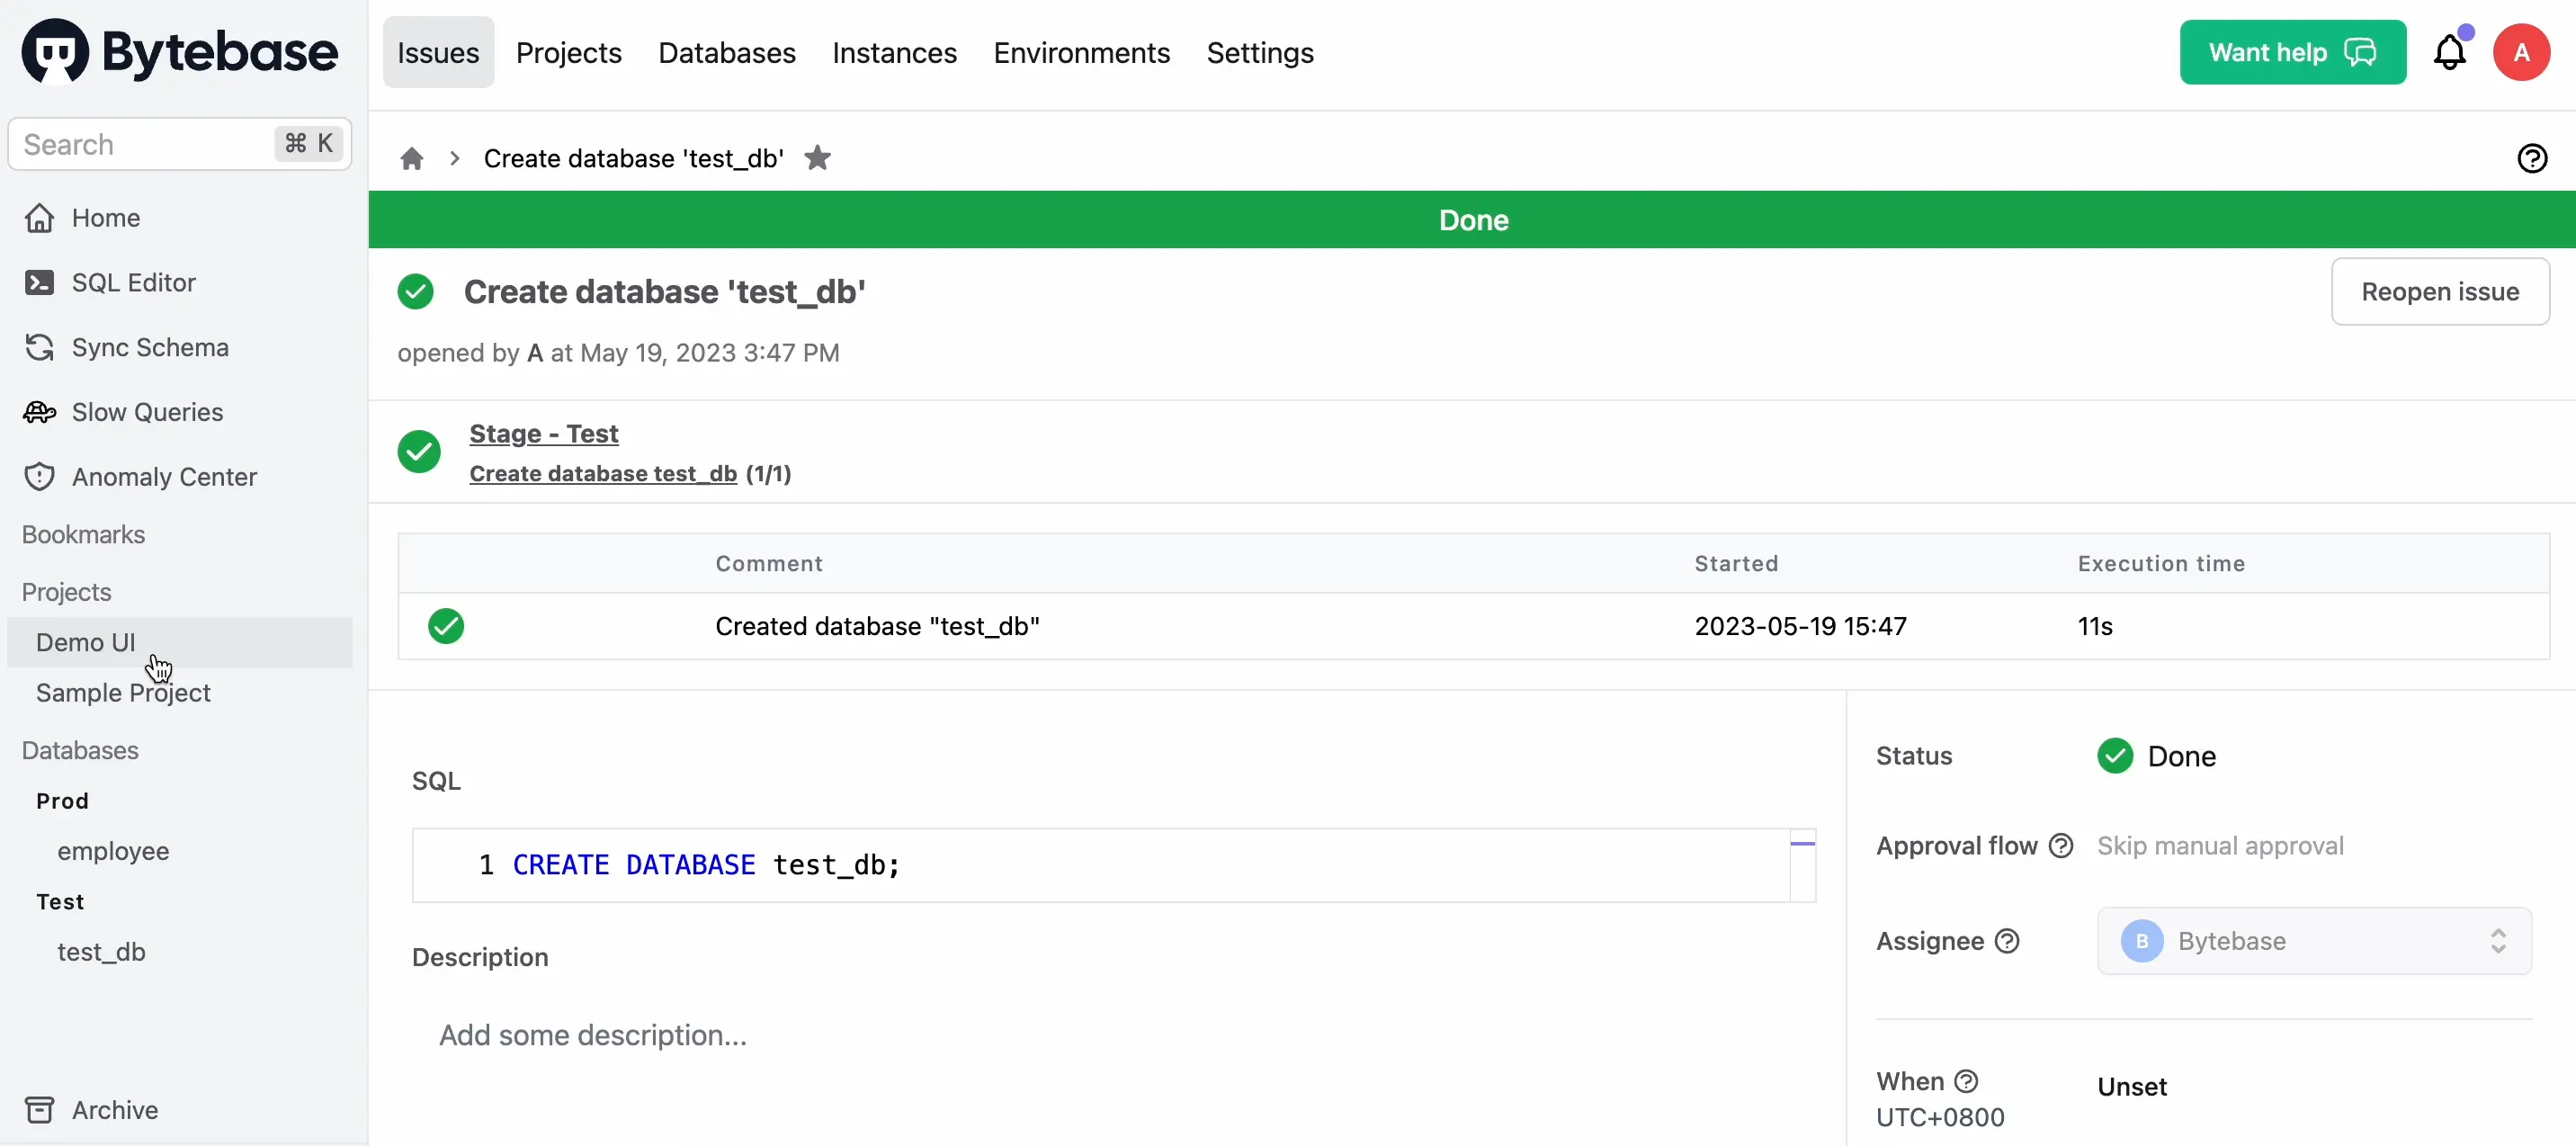Click the Stage Test green check icon

(x=419, y=452)
